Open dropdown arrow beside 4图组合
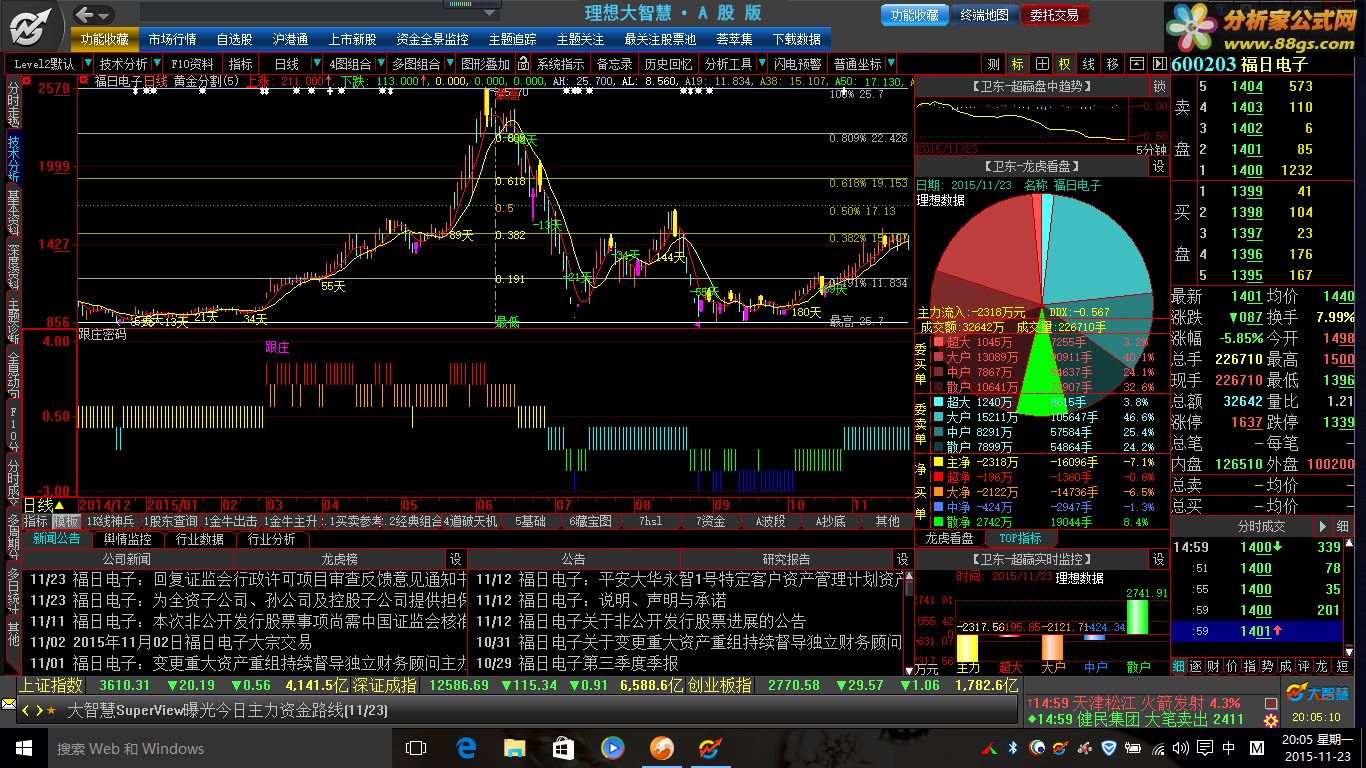This screenshot has height=768, width=1366. (x=380, y=64)
